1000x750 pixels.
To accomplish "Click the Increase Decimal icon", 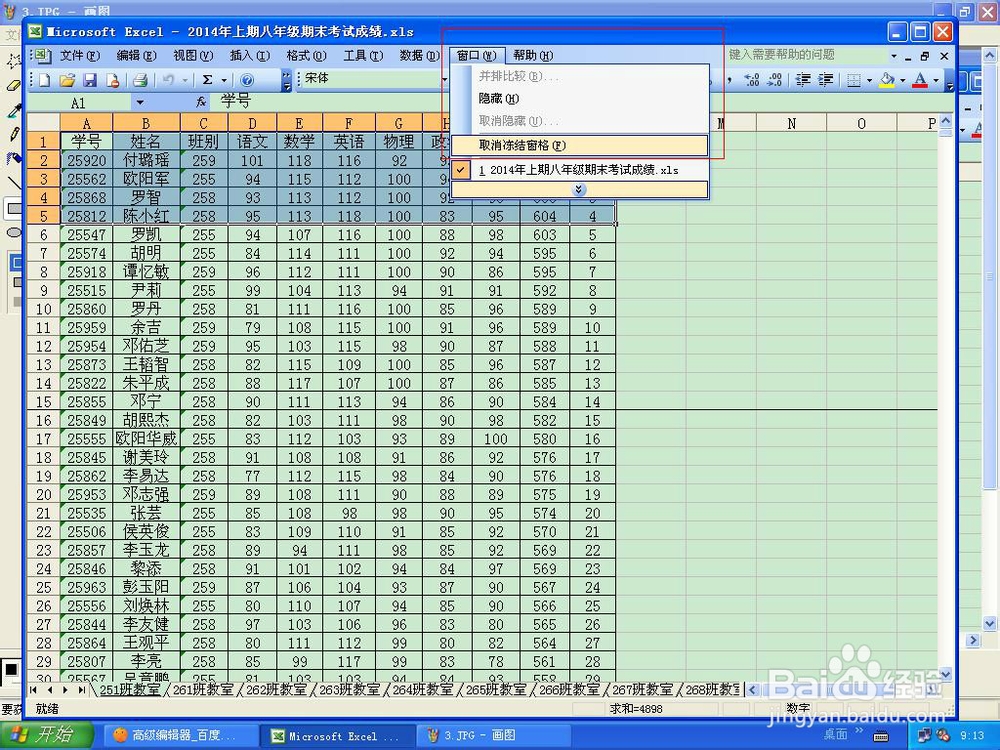I will [752, 80].
